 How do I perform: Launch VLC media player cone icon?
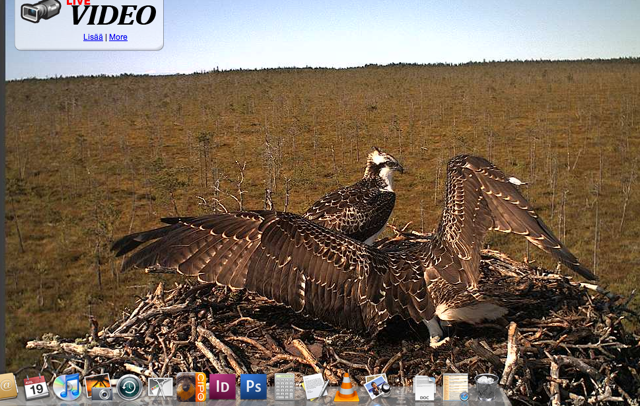click(346, 387)
